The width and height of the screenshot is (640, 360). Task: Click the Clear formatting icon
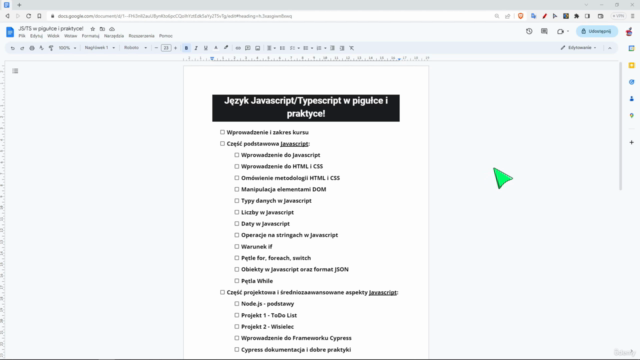tap(351, 48)
